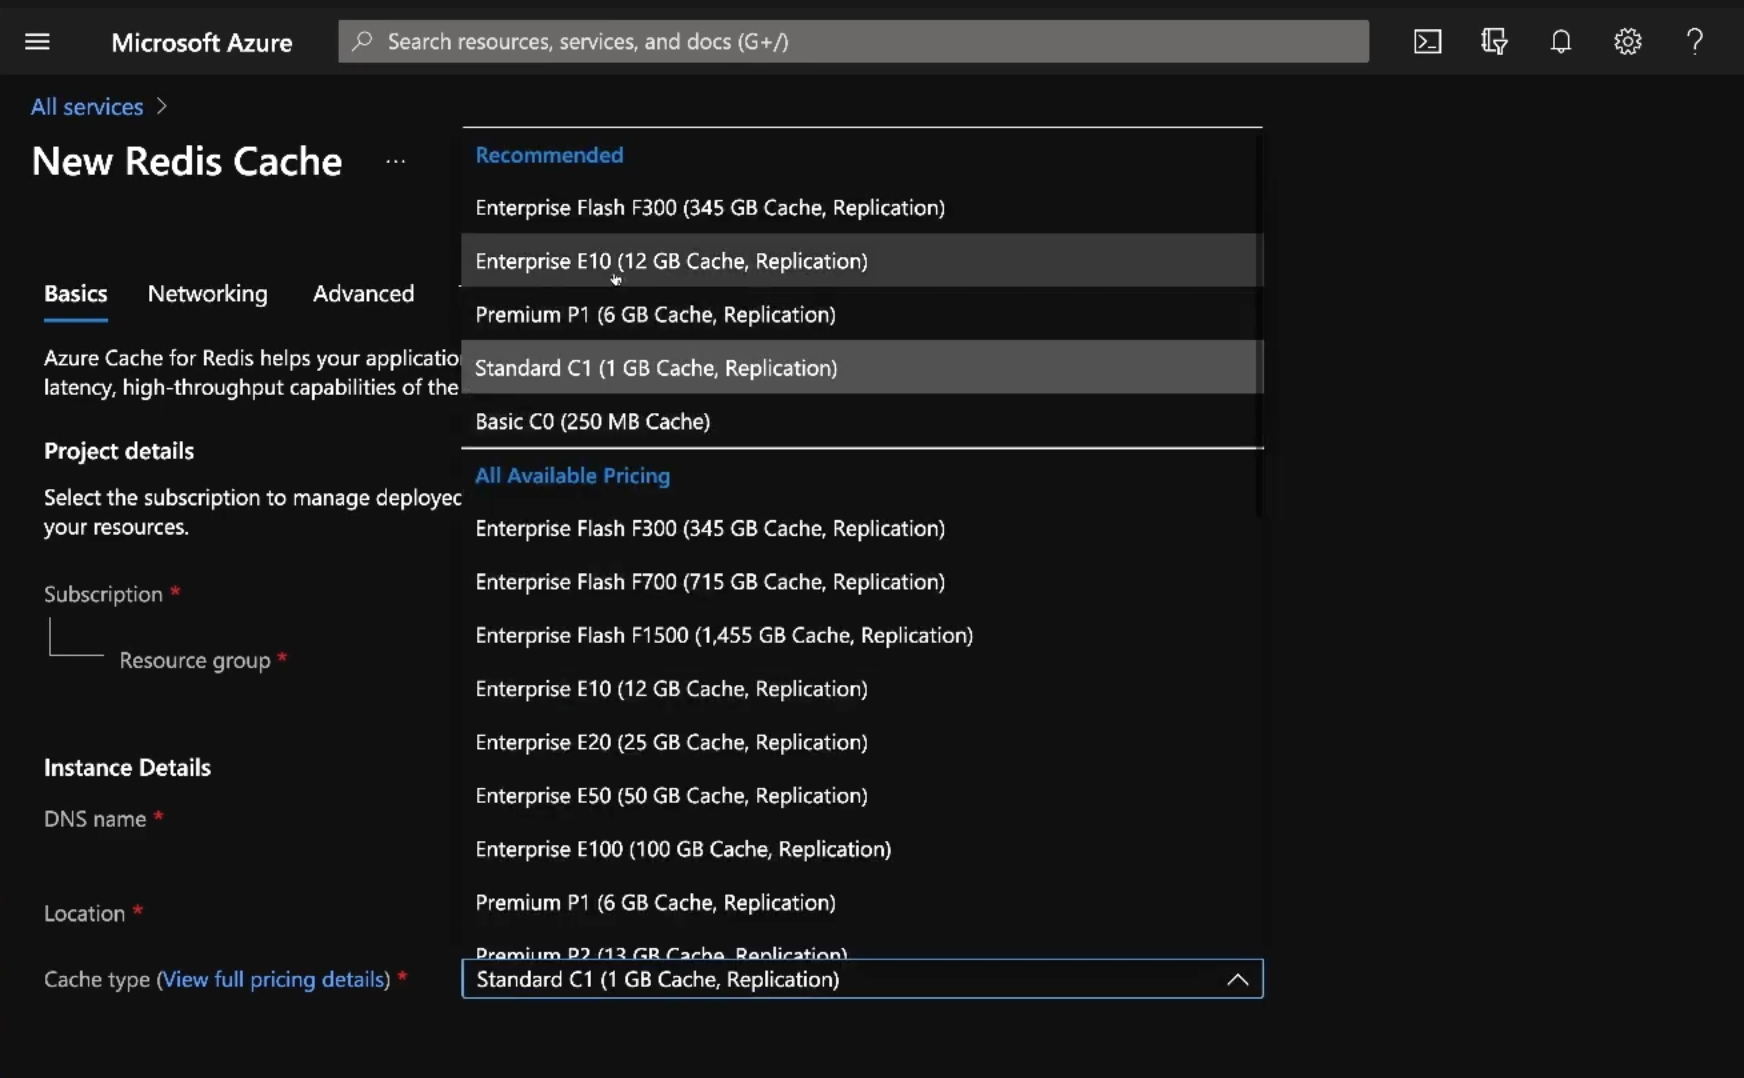Select Enterprise E100 (100 GB Cache, Replication)
The height and width of the screenshot is (1078, 1744).
pyautogui.click(x=862, y=849)
